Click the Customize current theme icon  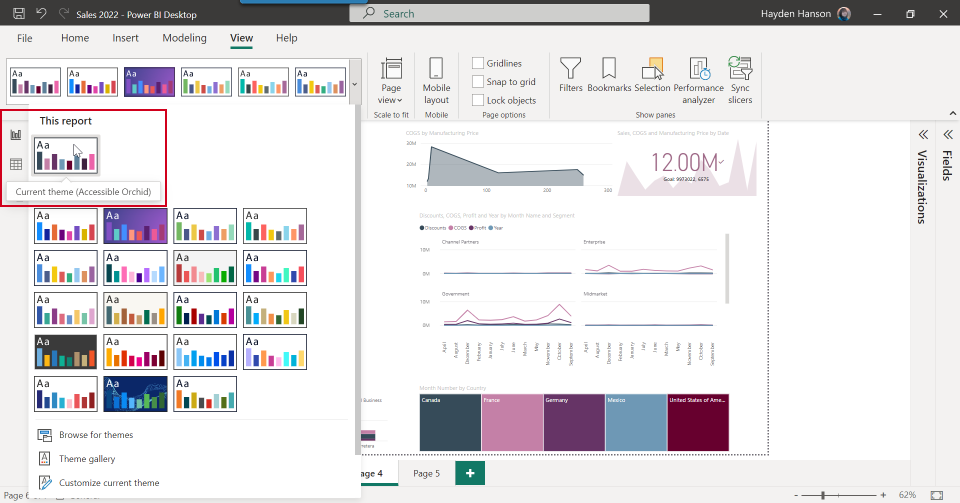(45, 483)
